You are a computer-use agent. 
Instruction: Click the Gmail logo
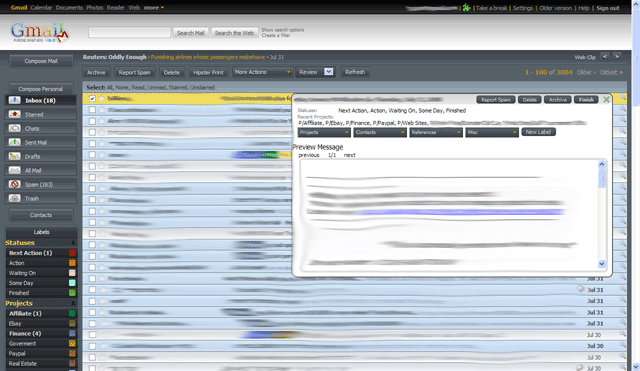click(39, 32)
